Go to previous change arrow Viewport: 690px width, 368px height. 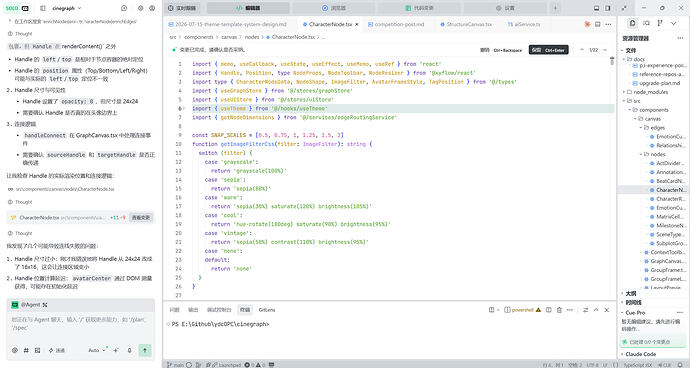pyautogui.click(x=582, y=50)
